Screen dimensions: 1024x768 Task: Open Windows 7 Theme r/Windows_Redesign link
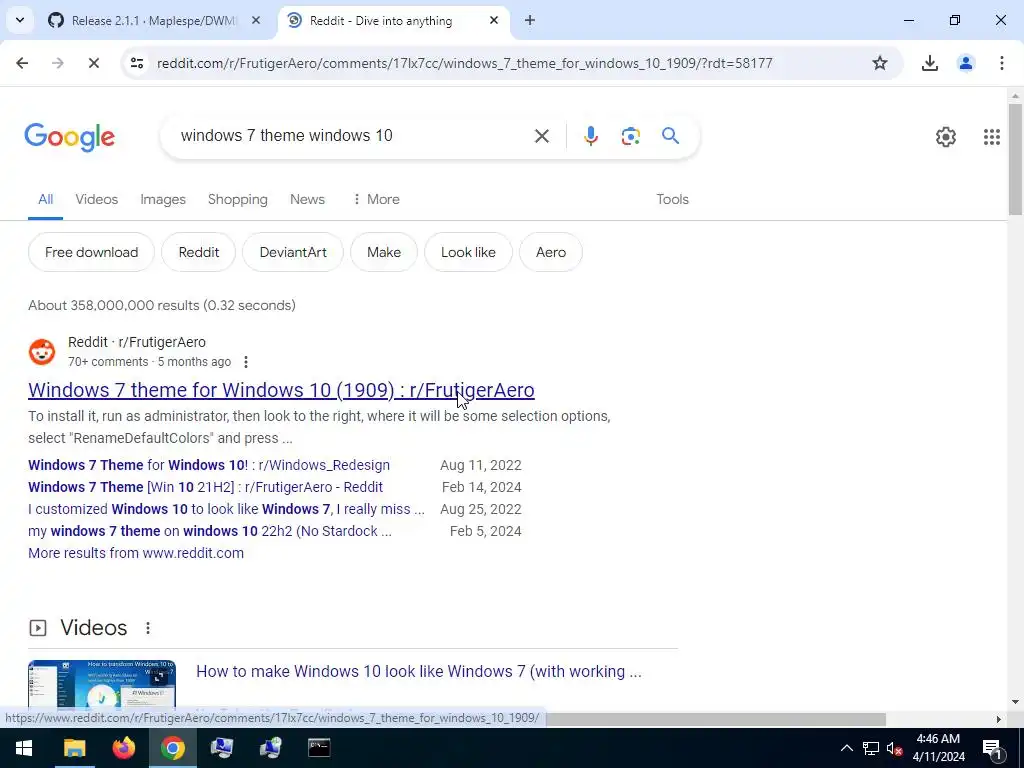click(x=209, y=465)
